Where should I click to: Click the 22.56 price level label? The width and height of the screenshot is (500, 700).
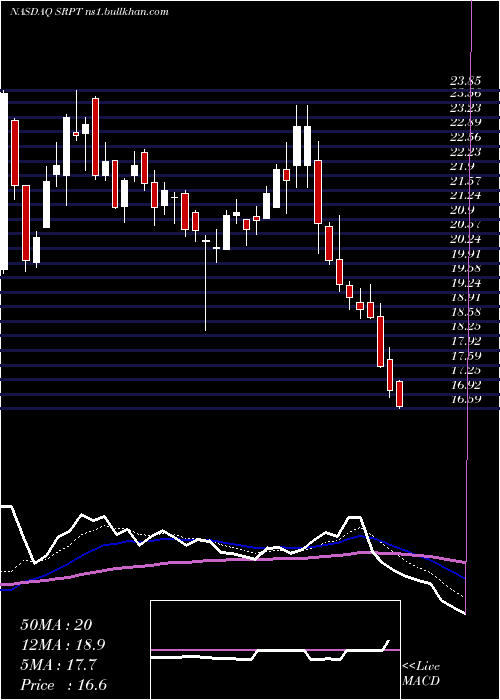tap(466, 137)
